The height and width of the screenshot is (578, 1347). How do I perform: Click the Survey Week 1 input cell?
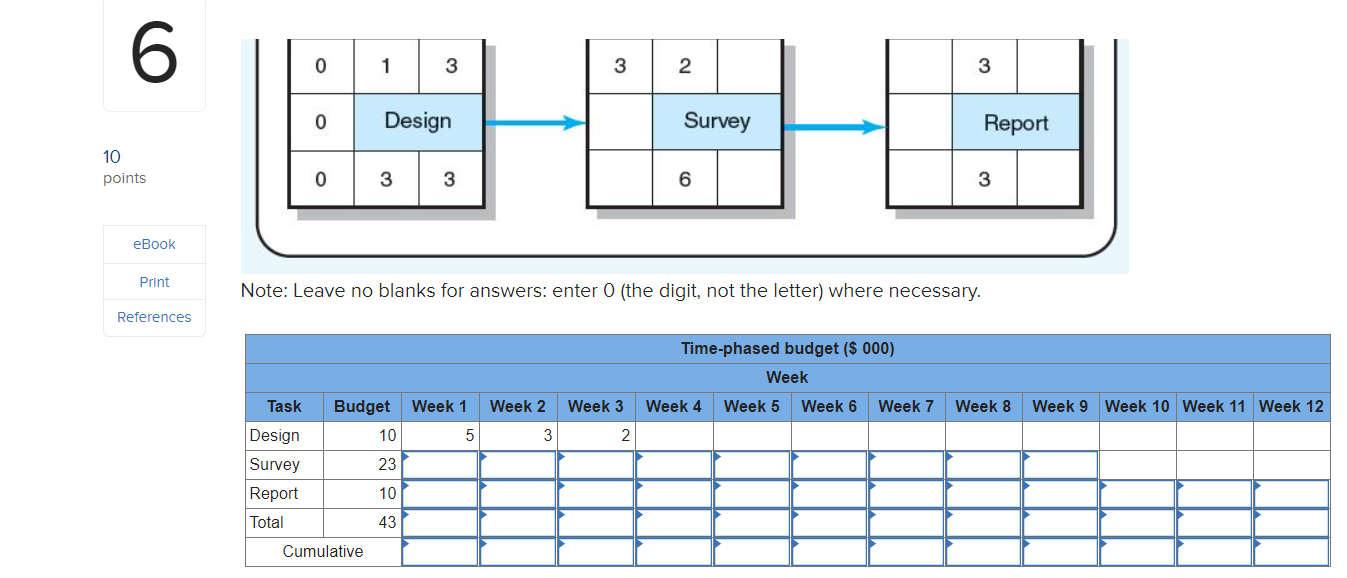[440, 464]
